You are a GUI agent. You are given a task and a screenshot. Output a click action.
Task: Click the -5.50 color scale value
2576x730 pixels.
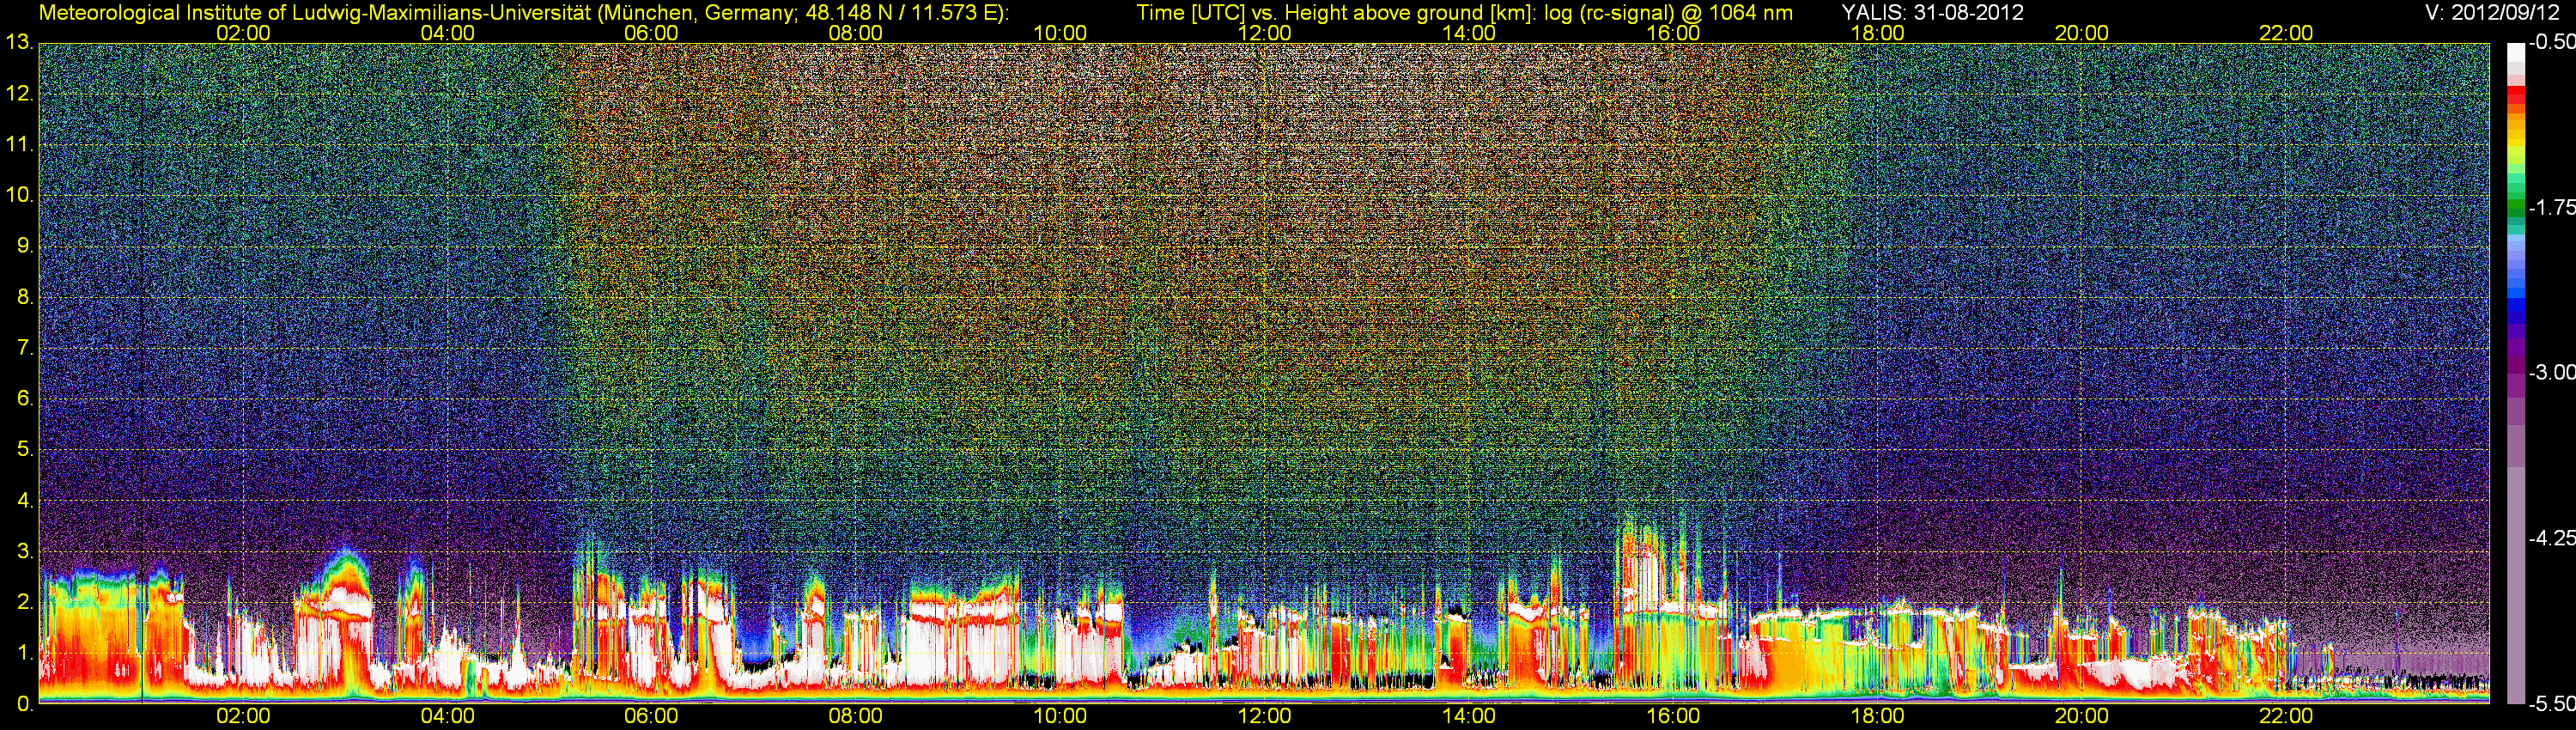(x=2551, y=704)
